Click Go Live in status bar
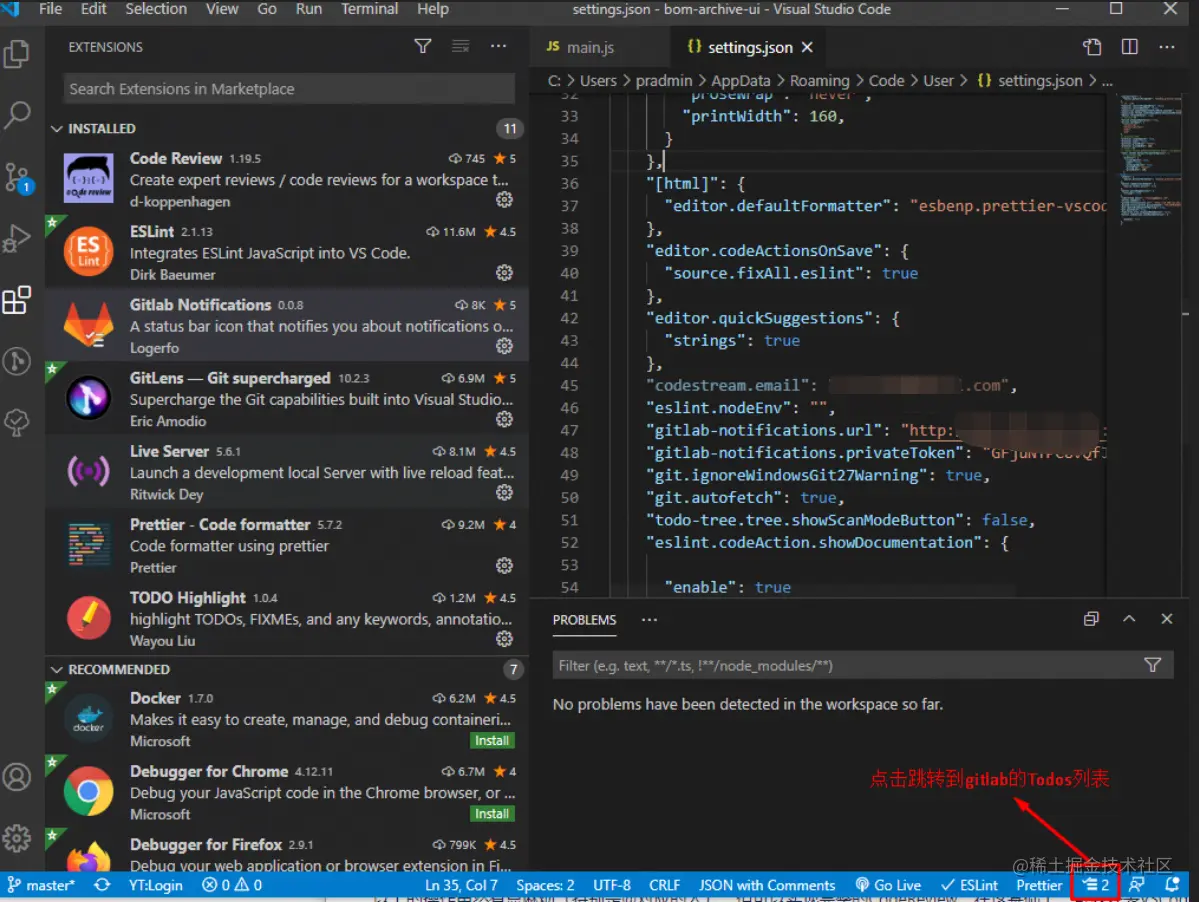Viewport: 1199px width, 902px height. 888,884
